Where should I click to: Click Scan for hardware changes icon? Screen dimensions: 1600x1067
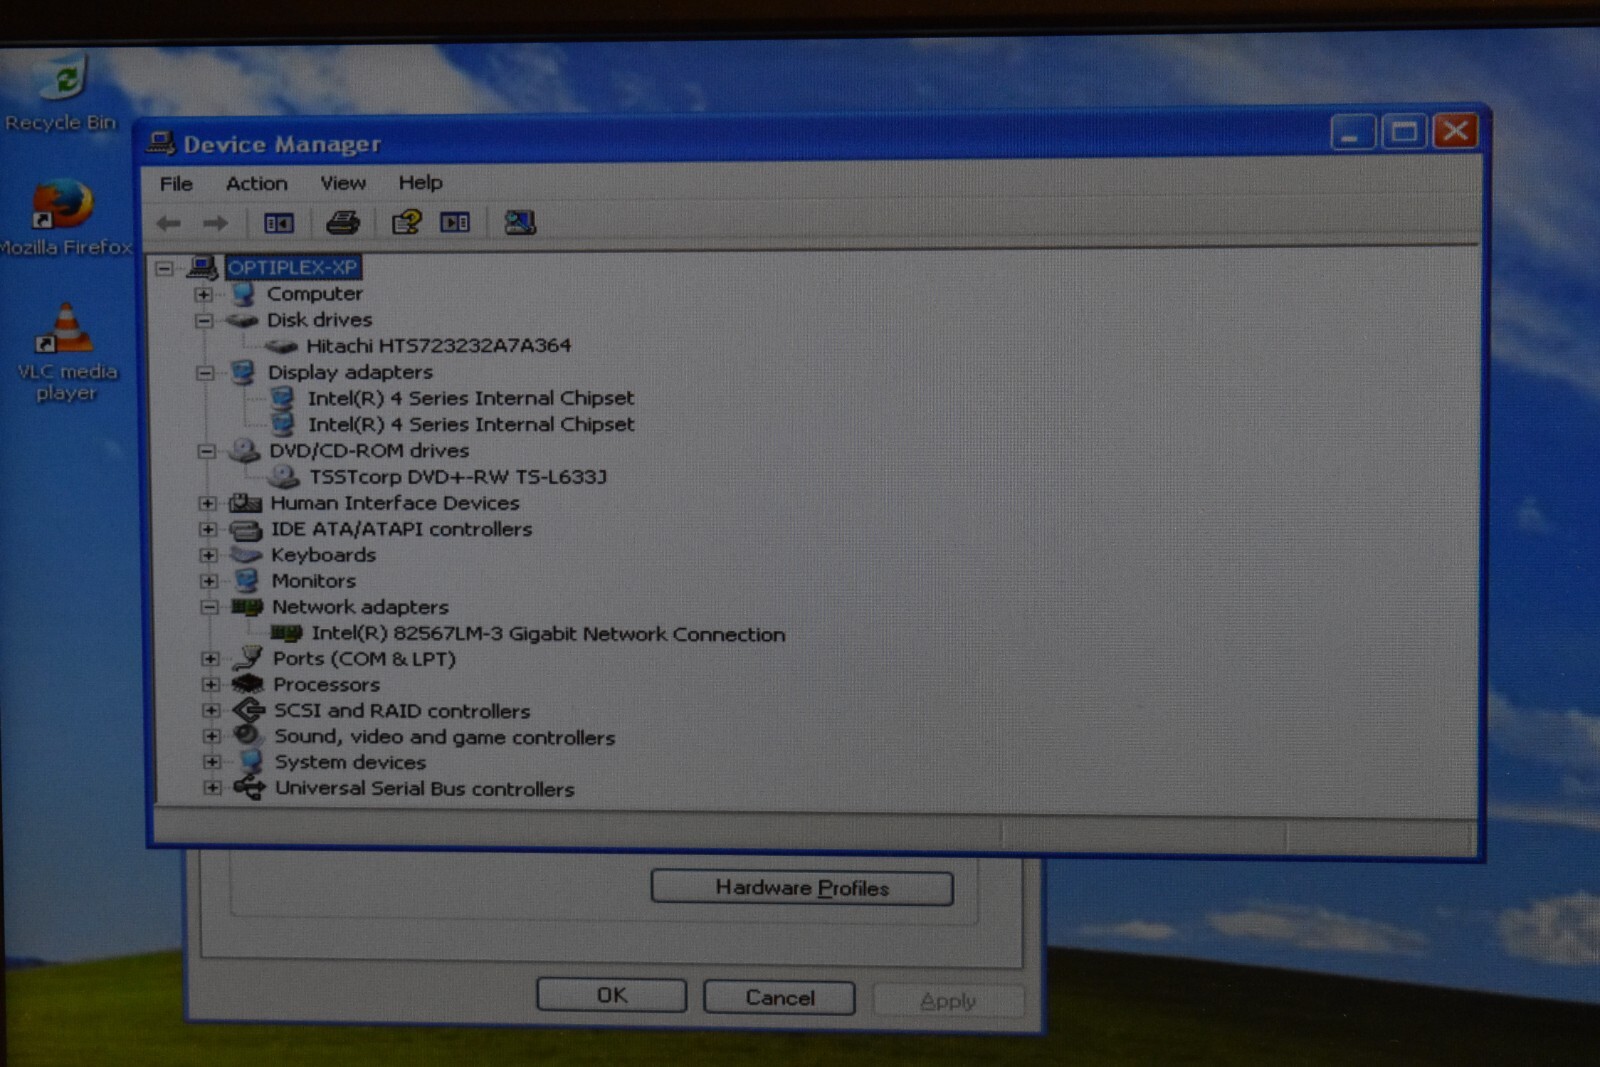(520, 222)
